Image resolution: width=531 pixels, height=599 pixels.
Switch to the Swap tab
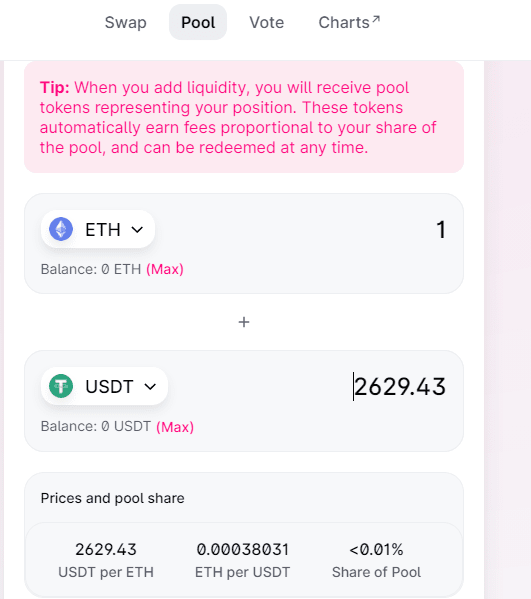pos(125,23)
